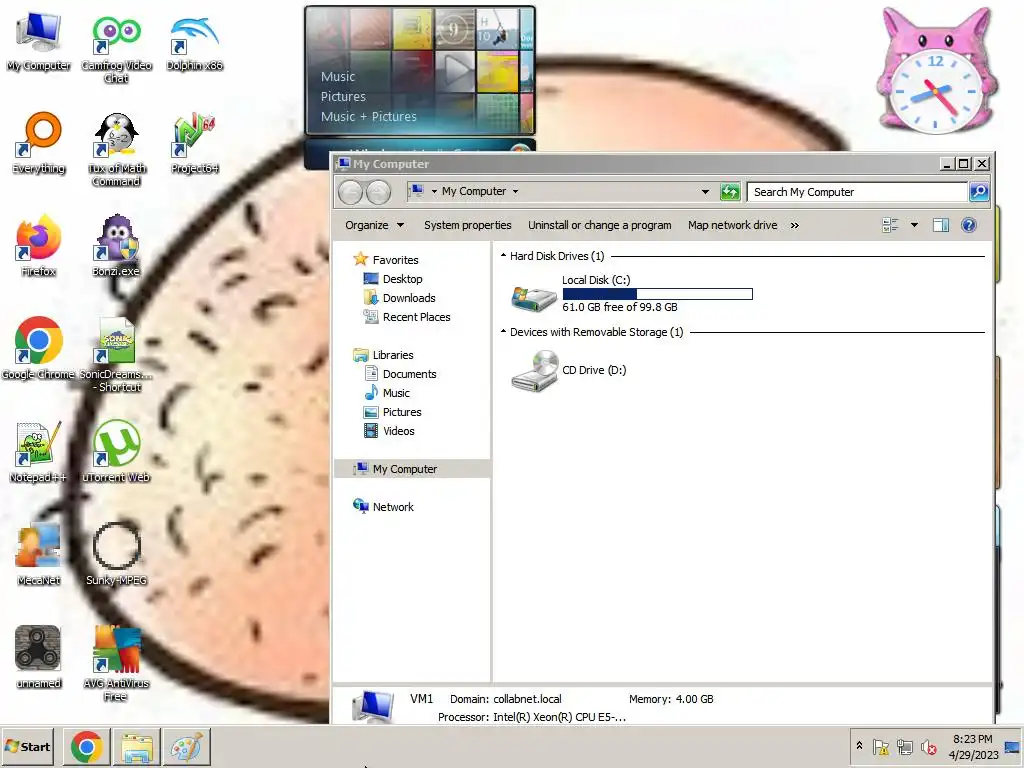Click the Explorer forward navigation arrow
The width and height of the screenshot is (1024, 768).
coord(378,192)
